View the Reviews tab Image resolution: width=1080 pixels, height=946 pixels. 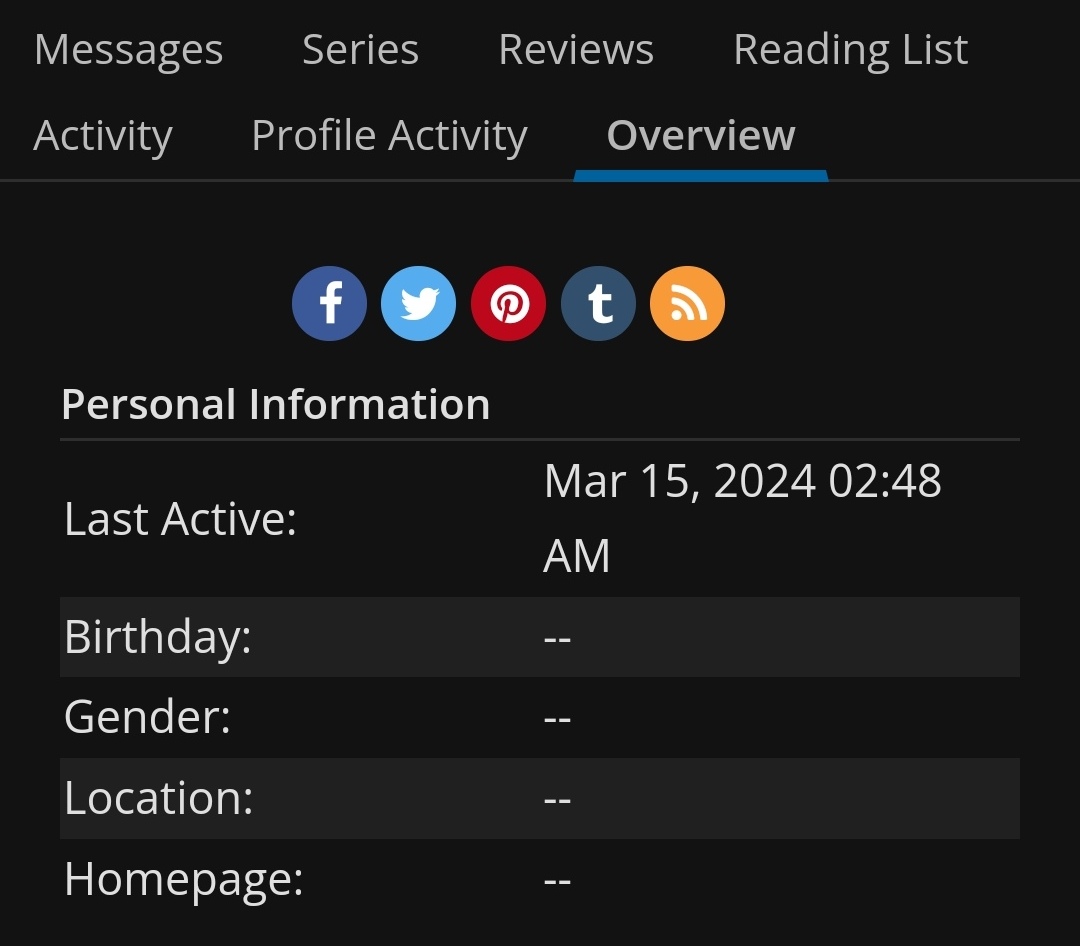coord(576,50)
